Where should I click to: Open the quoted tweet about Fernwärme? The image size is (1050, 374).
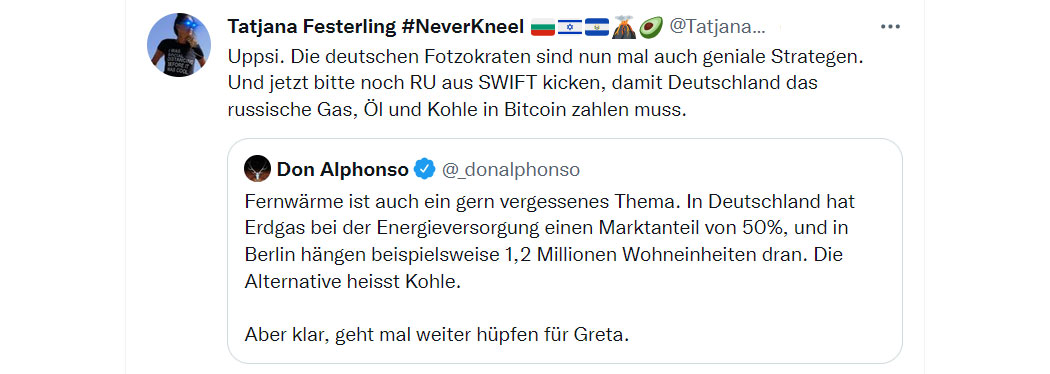coord(565,251)
